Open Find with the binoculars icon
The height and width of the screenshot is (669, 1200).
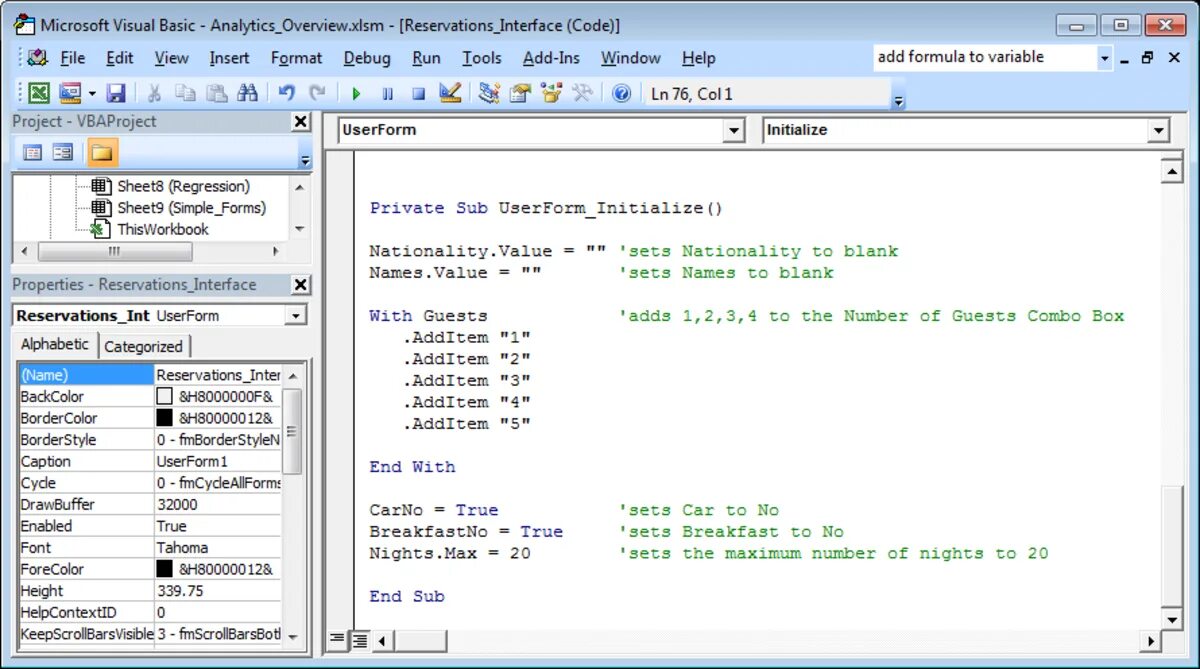point(247,94)
